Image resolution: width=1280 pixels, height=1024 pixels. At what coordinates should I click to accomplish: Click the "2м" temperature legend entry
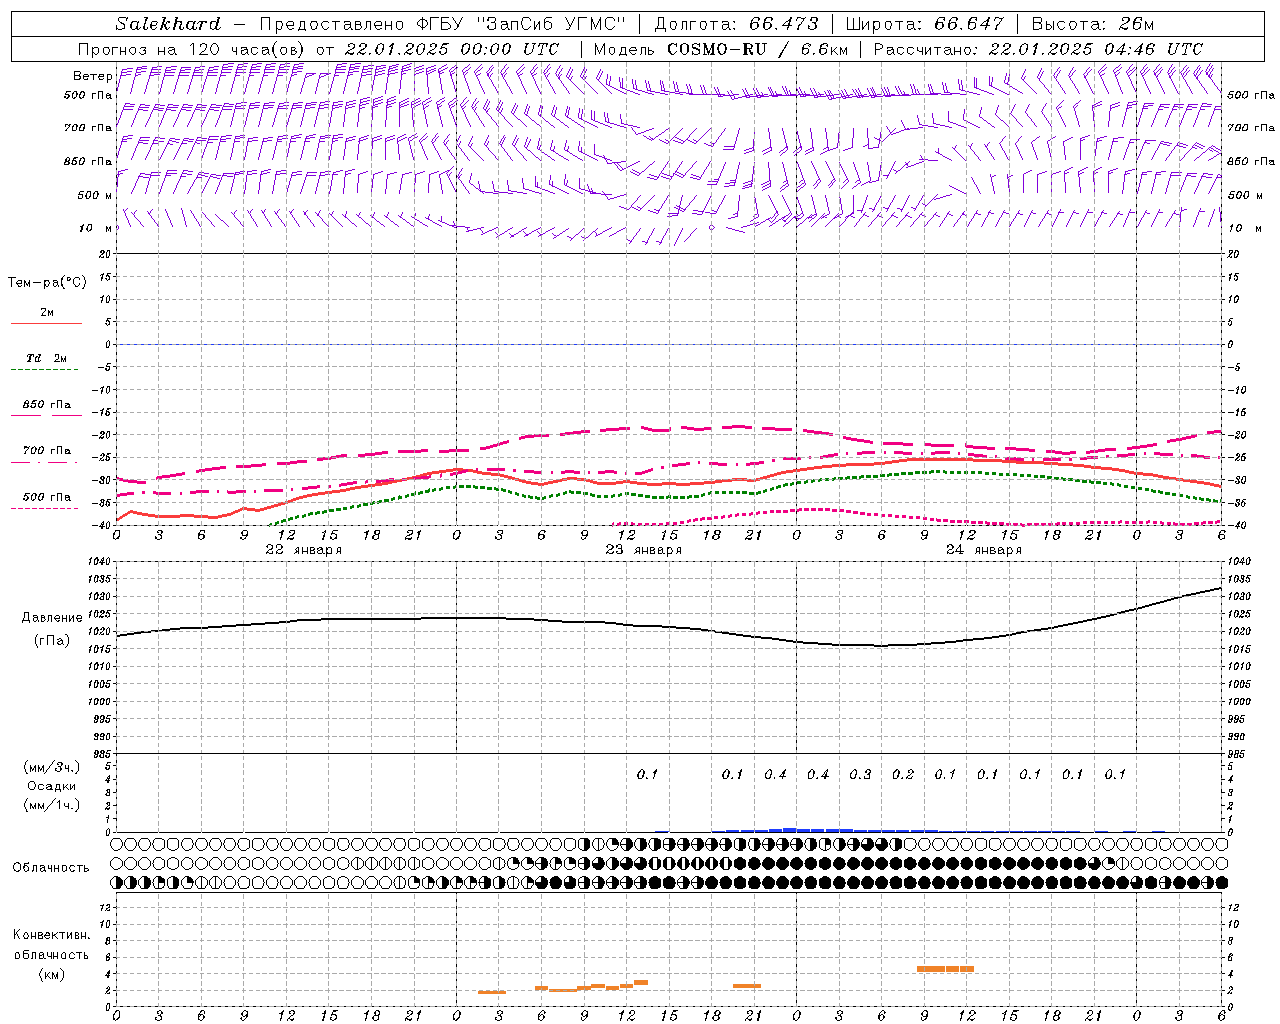click(47, 313)
